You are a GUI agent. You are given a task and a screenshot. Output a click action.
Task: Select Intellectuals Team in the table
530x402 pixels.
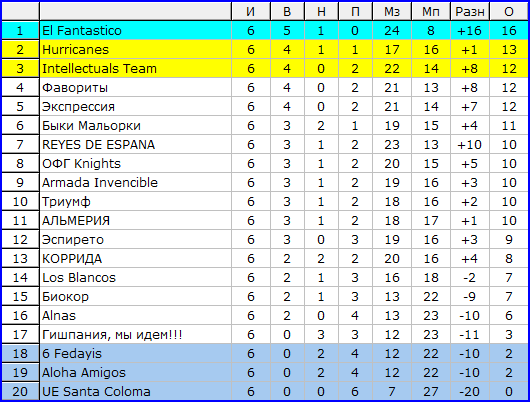[99, 69]
